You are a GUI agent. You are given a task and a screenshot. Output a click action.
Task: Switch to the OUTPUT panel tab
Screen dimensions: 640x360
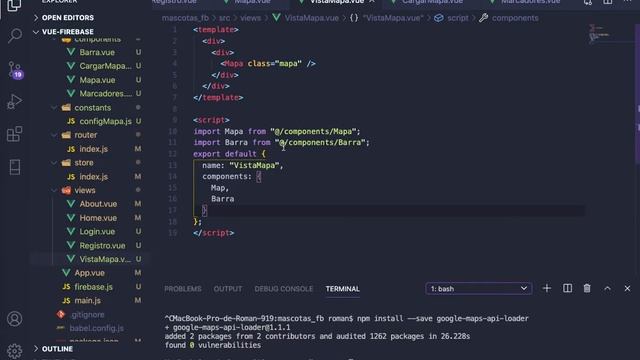228,289
